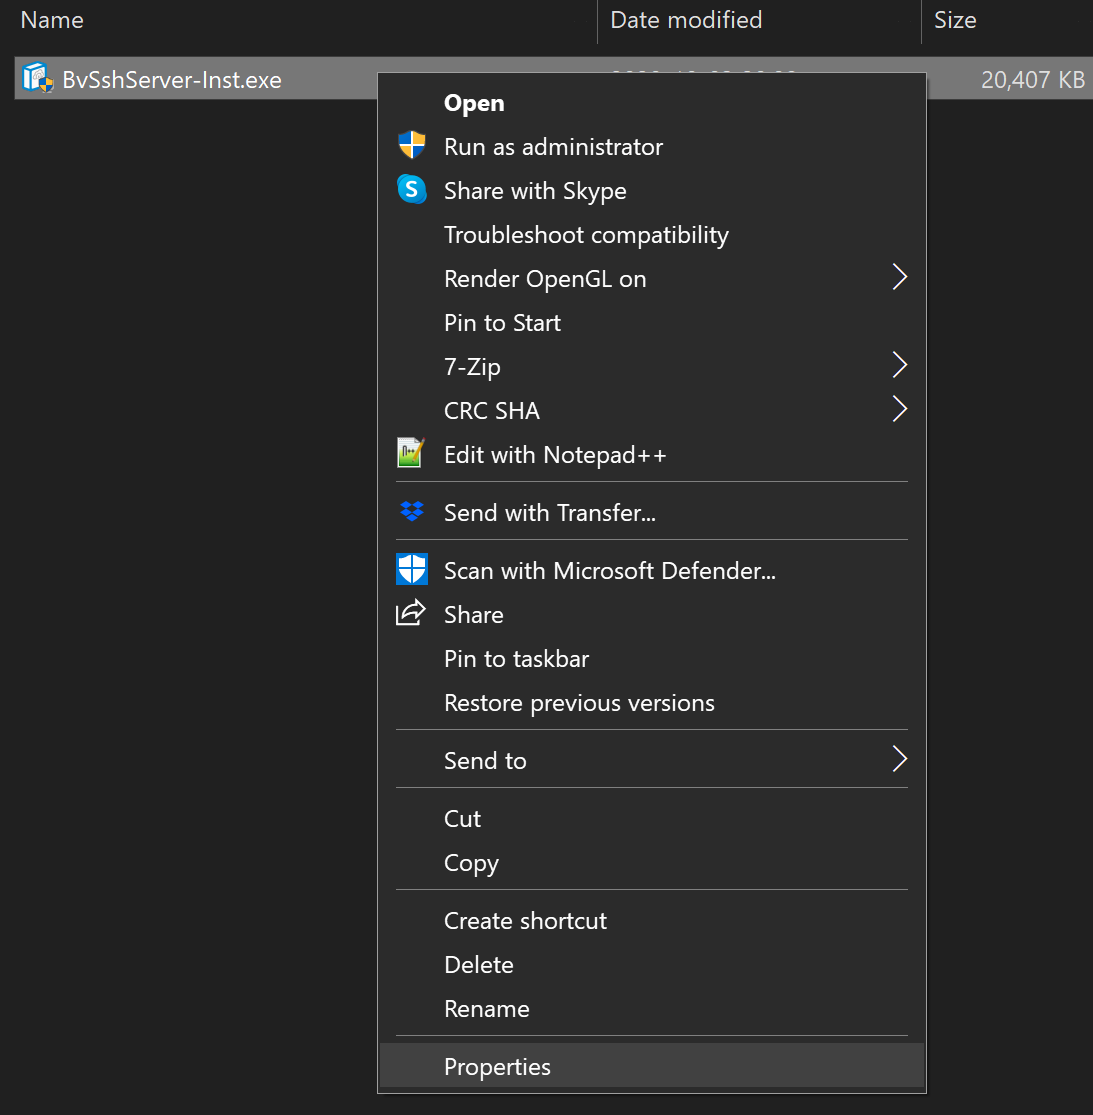Click the BvSshServer-Inst.exe file icon

tap(36, 78)
